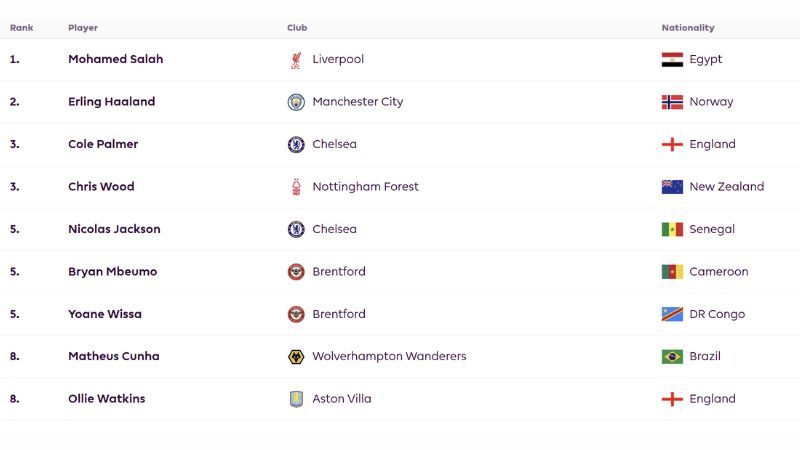Click the New Zealand flag icon
Screen dimensions: 800x450
coord(672,187)
